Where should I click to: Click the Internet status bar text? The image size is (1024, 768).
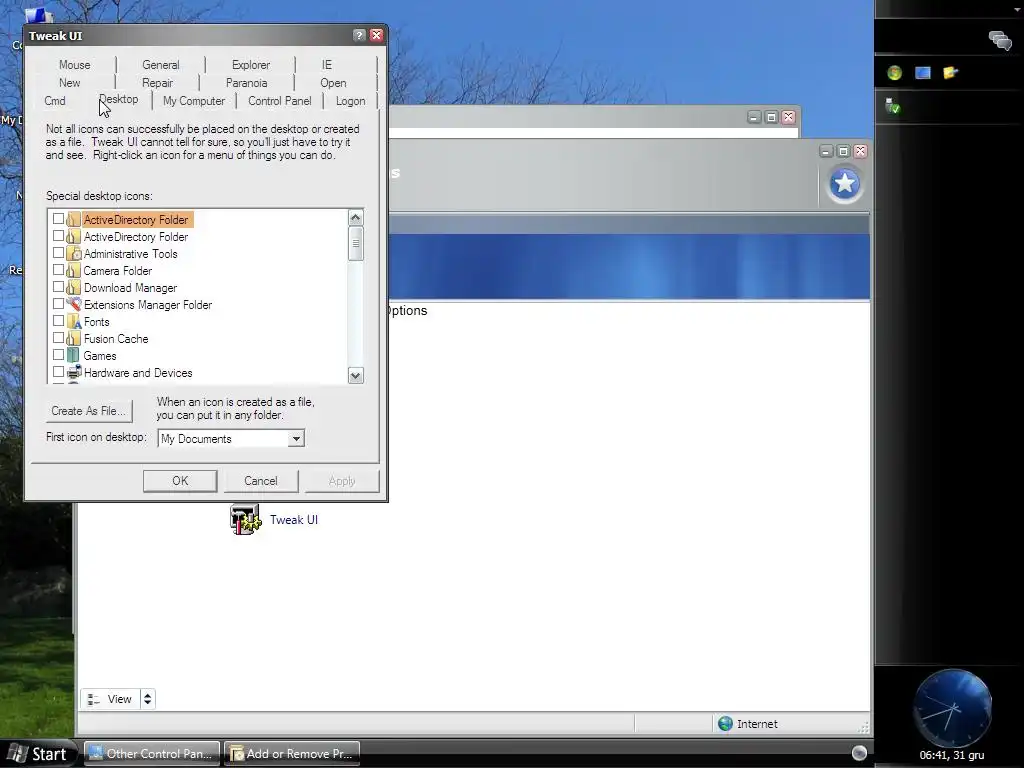tap(757, 724)
